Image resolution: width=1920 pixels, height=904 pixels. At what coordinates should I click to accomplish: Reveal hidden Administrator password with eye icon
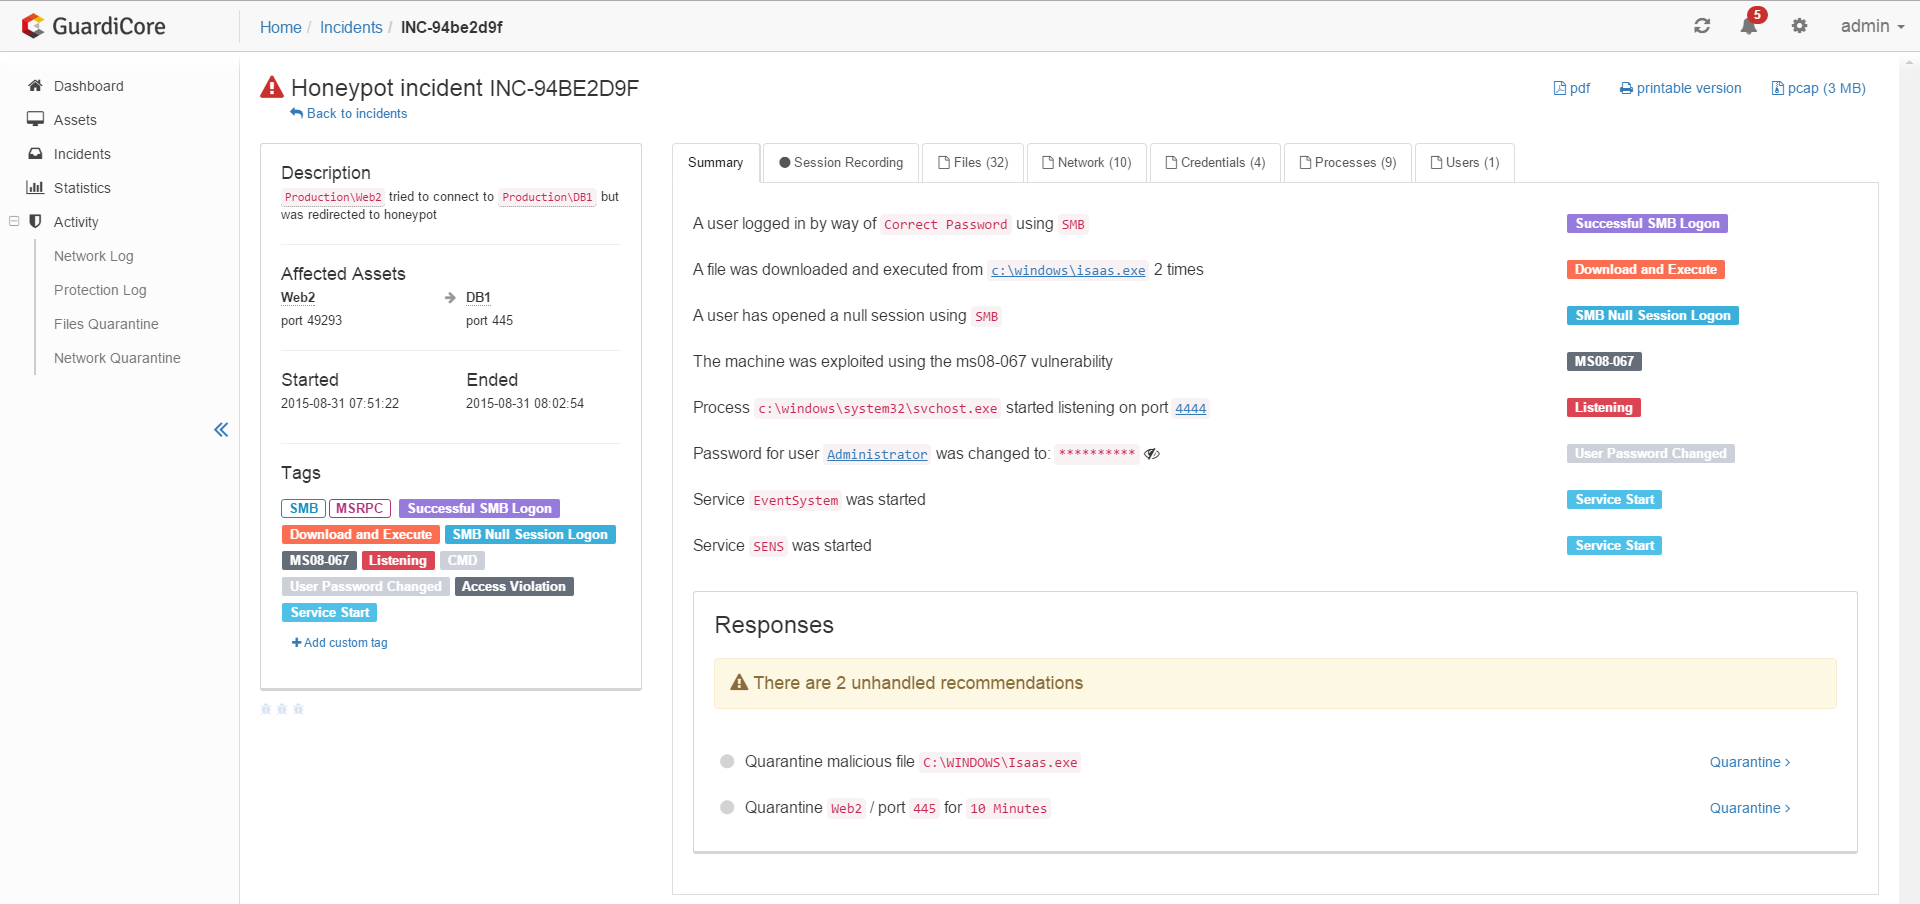point(1152,454)
